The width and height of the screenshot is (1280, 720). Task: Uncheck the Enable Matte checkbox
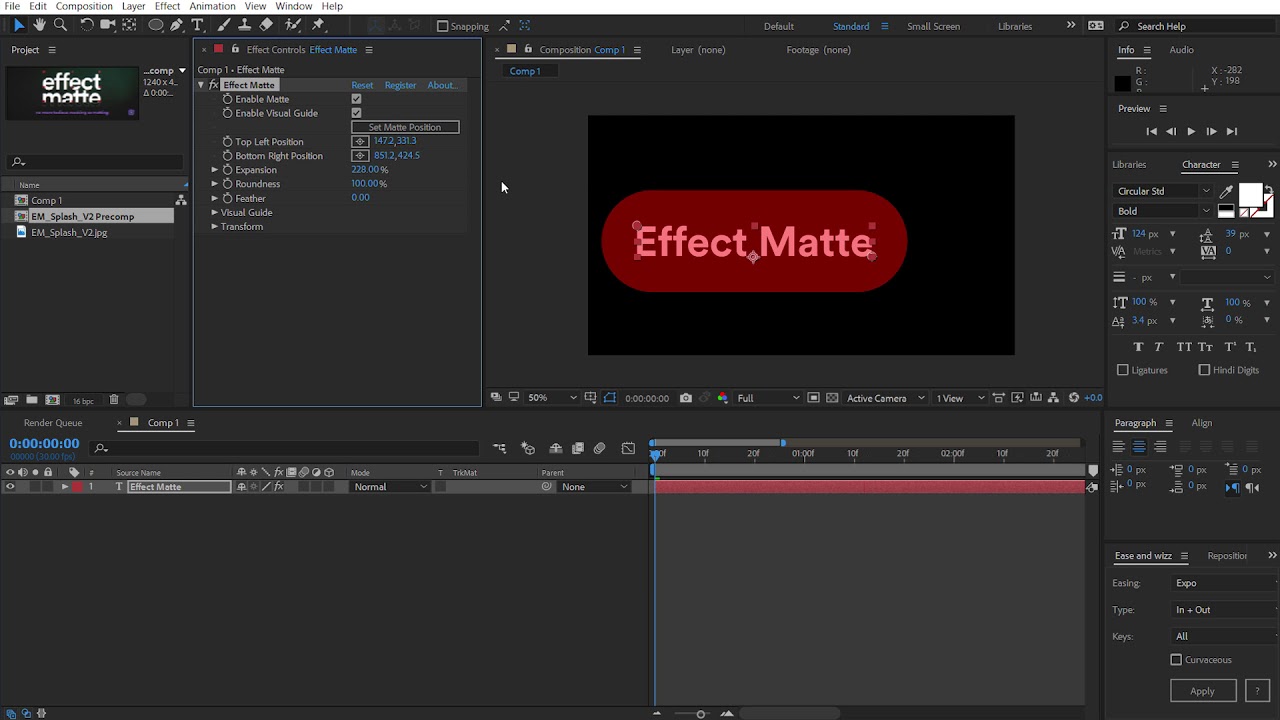click(356, 99)
